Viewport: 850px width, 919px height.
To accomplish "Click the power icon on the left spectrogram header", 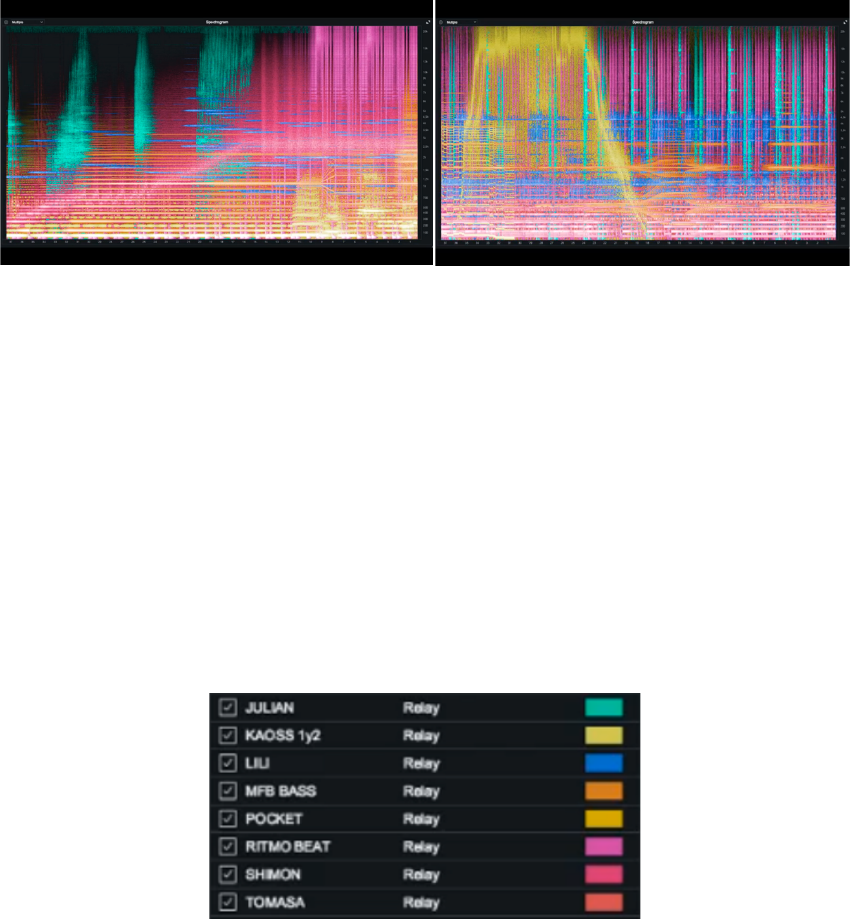I will tap(7, 21).
